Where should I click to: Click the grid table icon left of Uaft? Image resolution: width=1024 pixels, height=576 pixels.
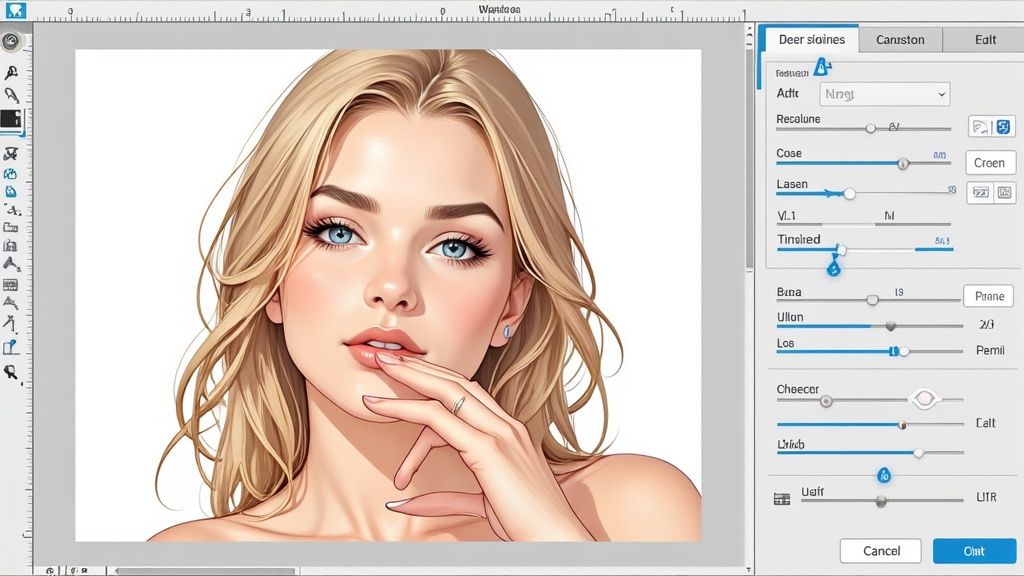click(x=782, y=499)
